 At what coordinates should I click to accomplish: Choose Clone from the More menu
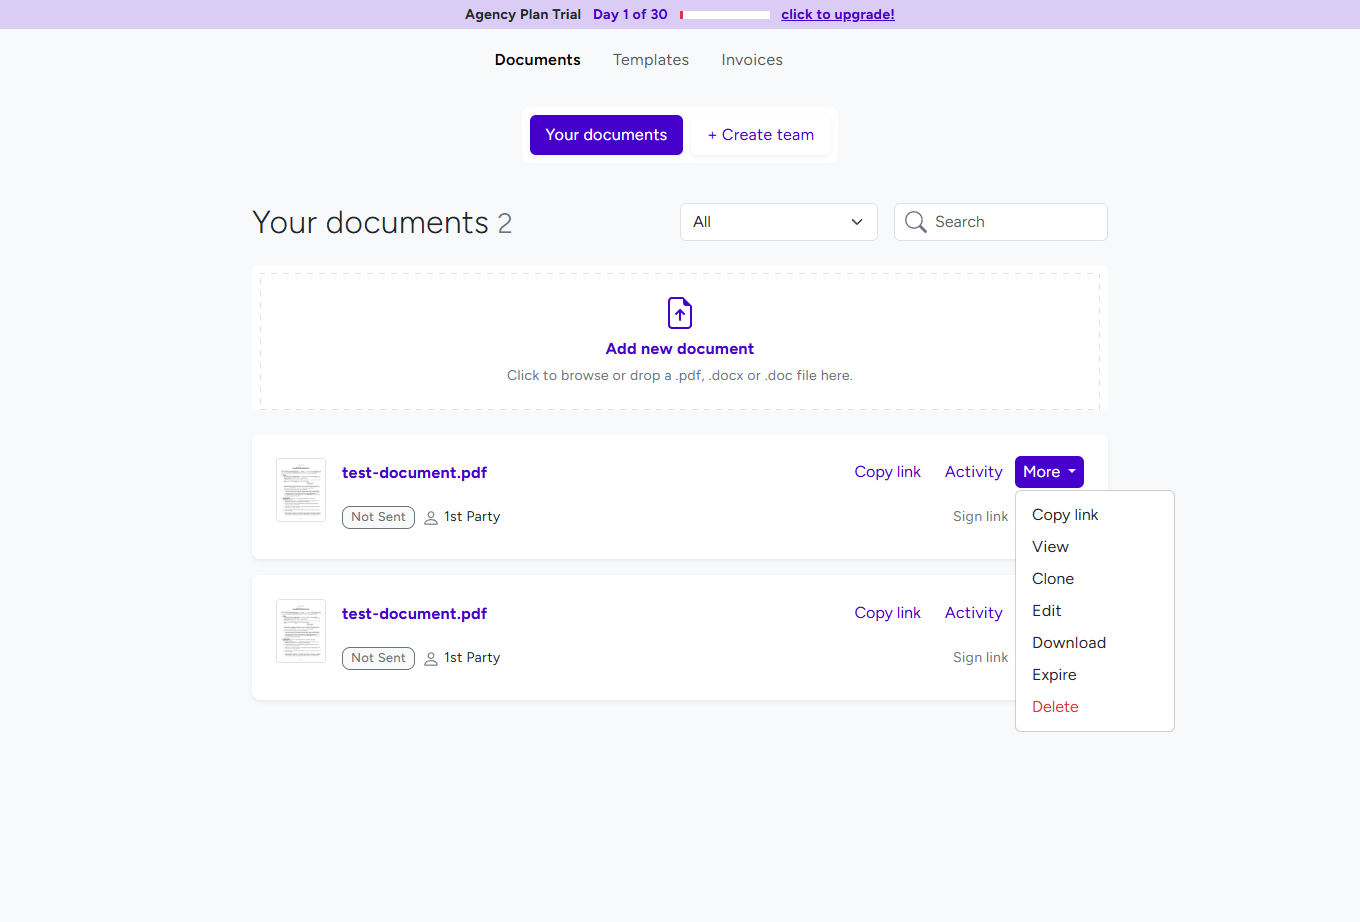[1052, 578]
